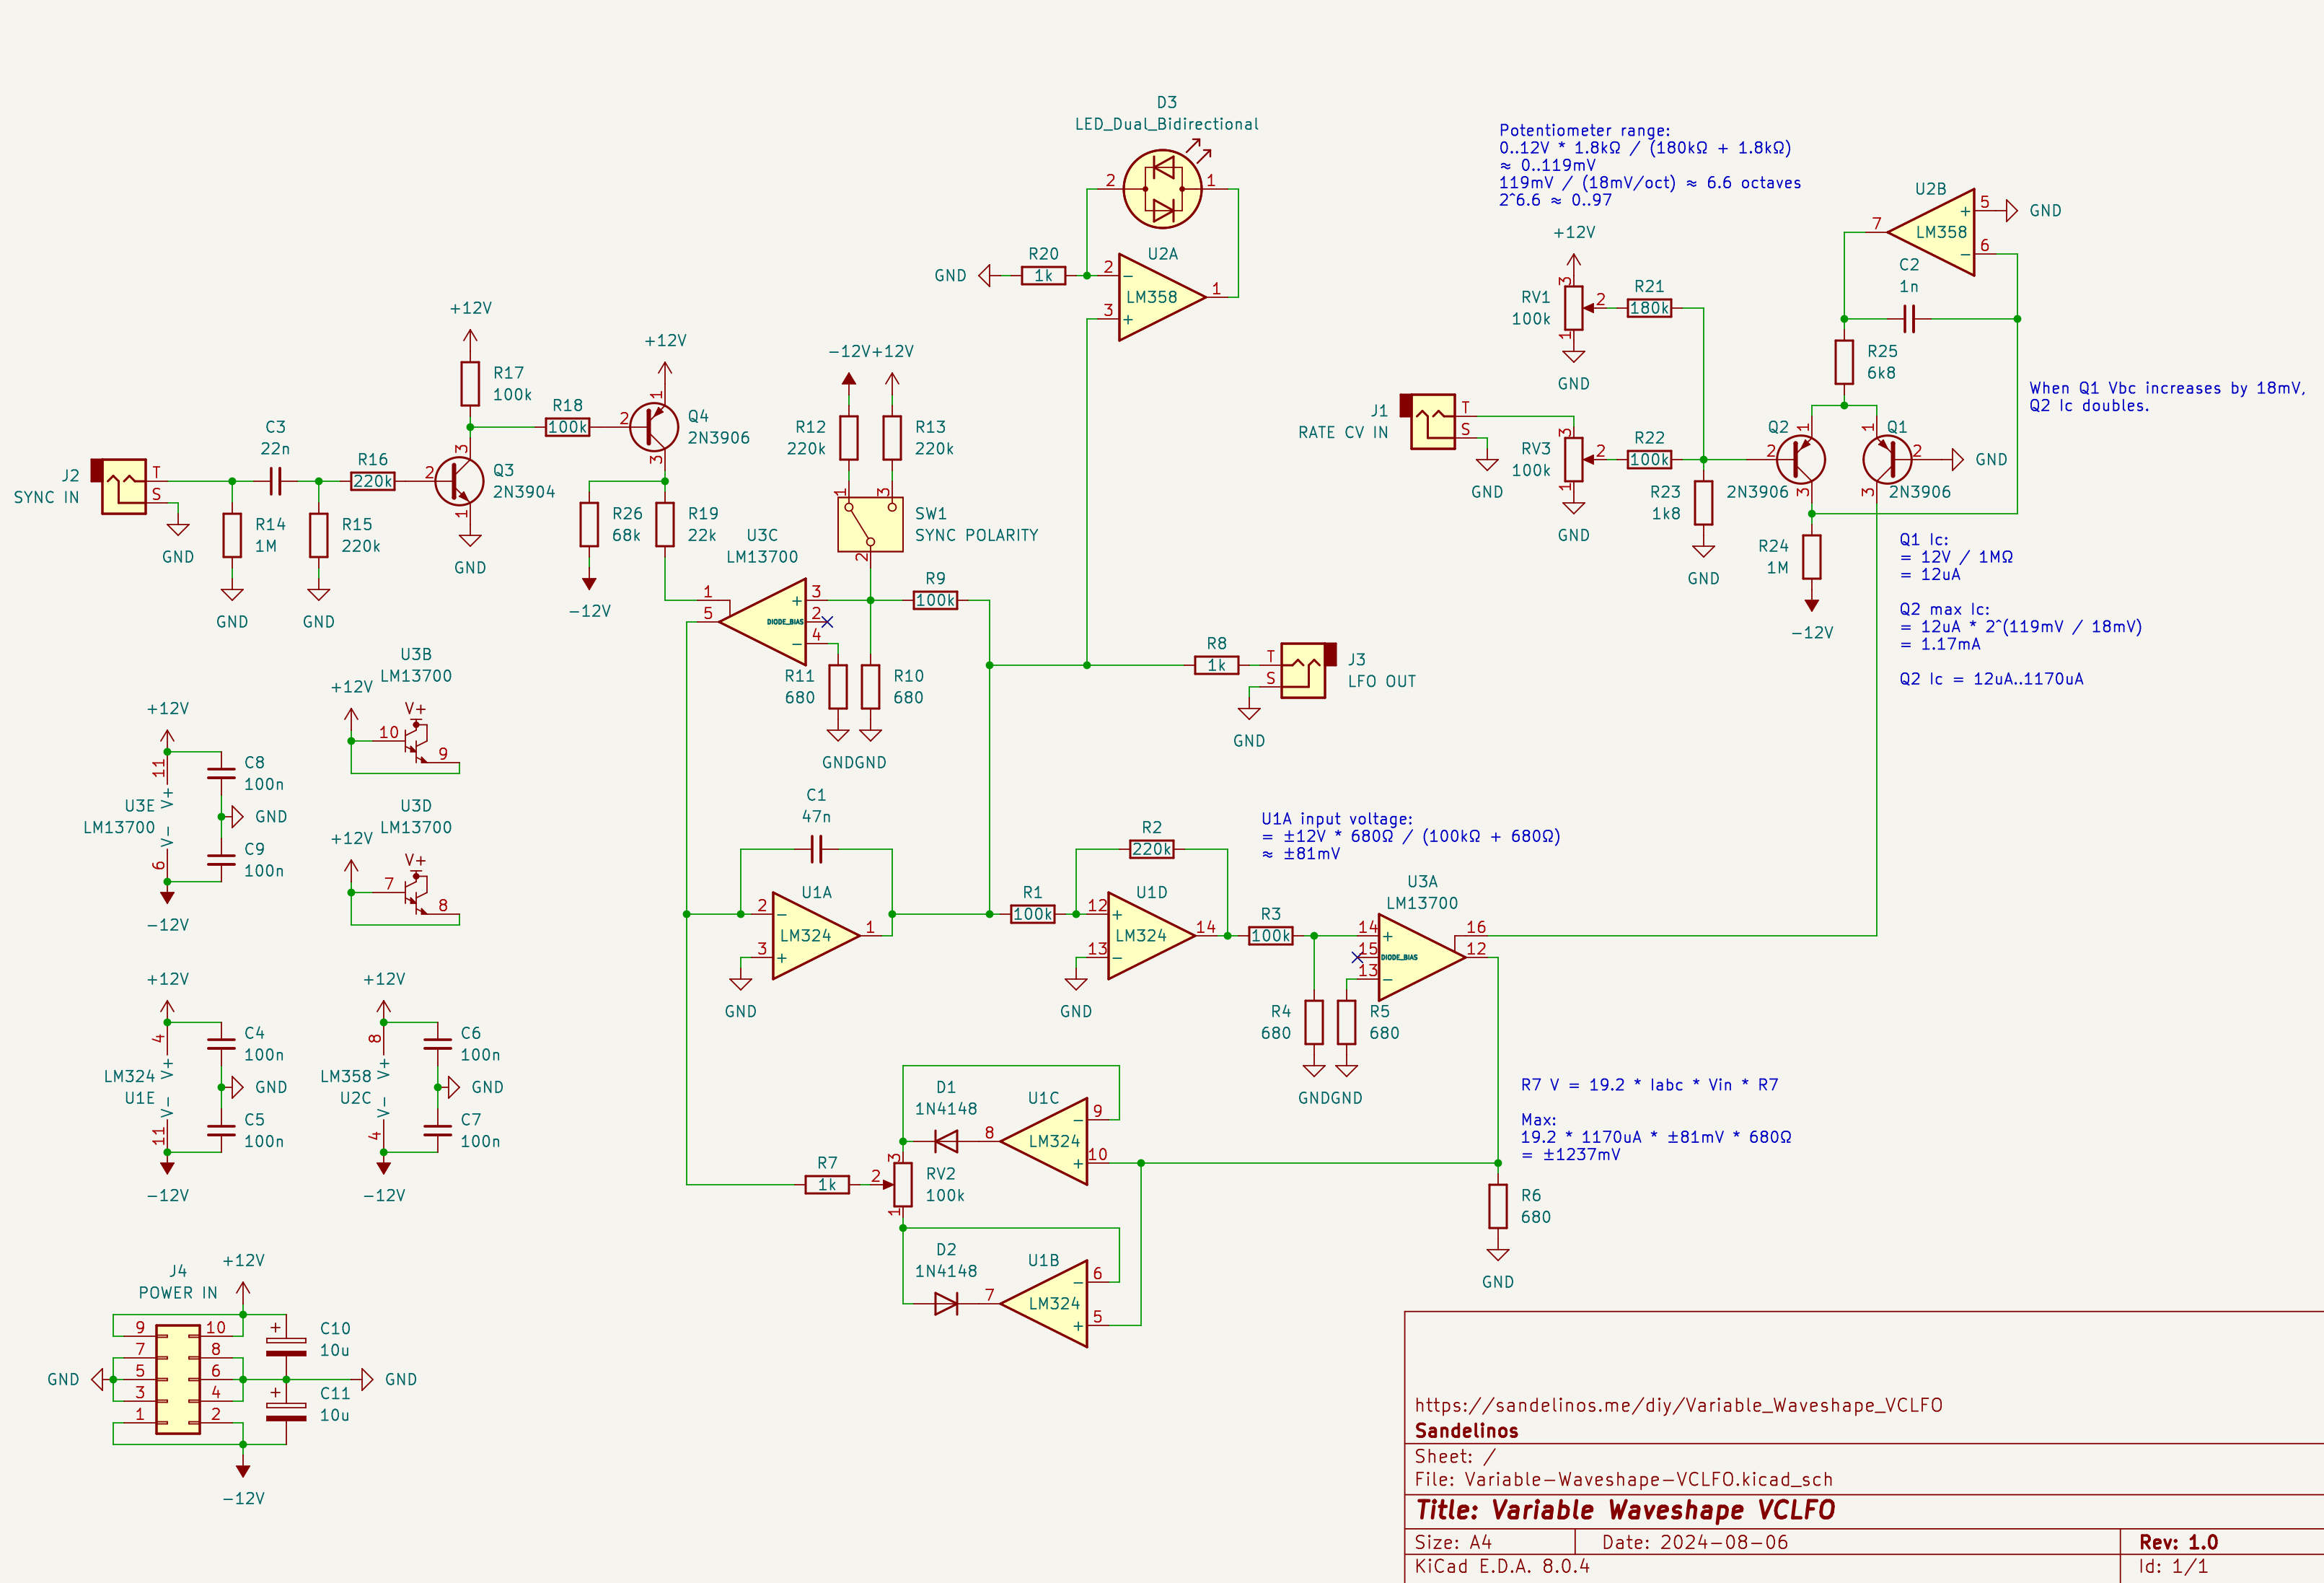Click the U3A LM13700 amplifier symbol
This screenshot has width=2324, height=1583.
point(1422,957)
